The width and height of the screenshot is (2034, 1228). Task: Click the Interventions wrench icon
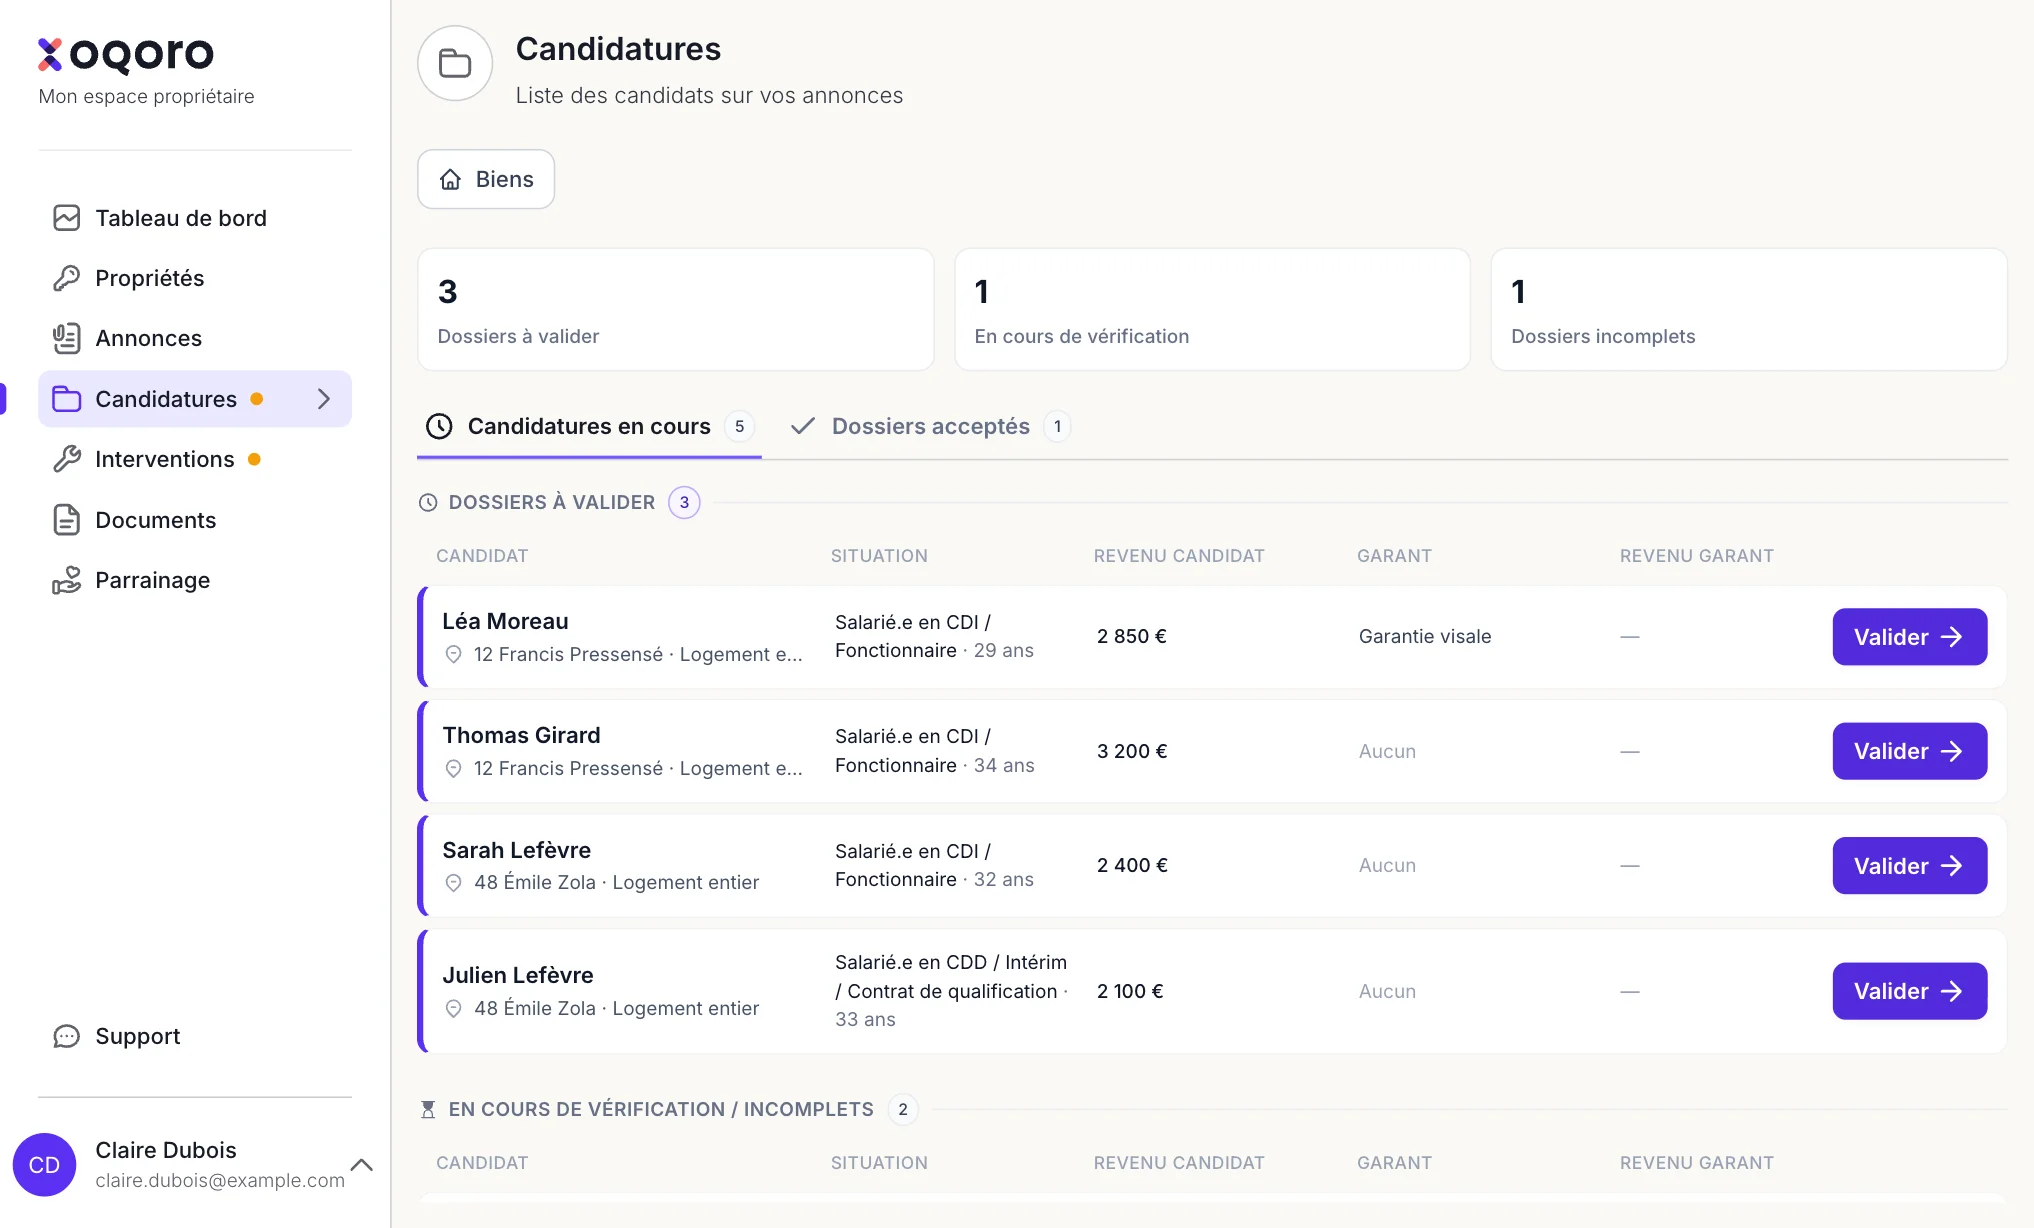pyautogui.click(x=66, y=459)
